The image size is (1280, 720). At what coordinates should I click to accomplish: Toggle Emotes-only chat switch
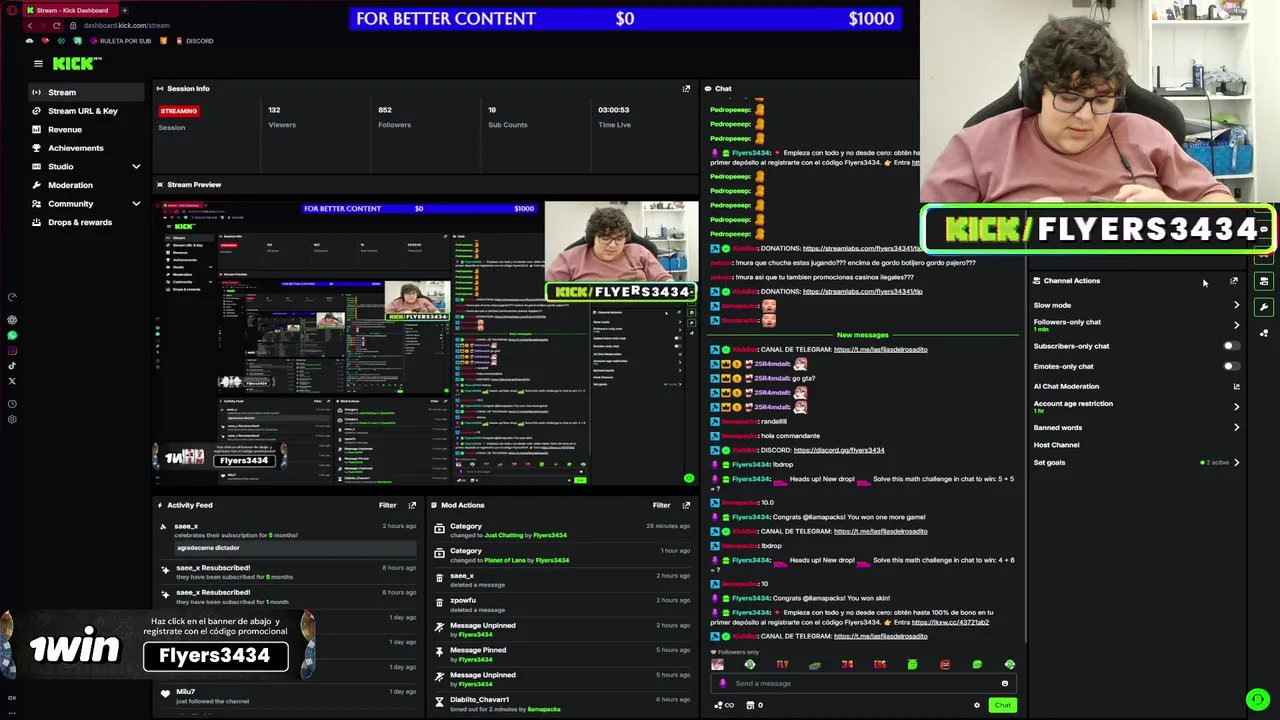point(1231,366)
